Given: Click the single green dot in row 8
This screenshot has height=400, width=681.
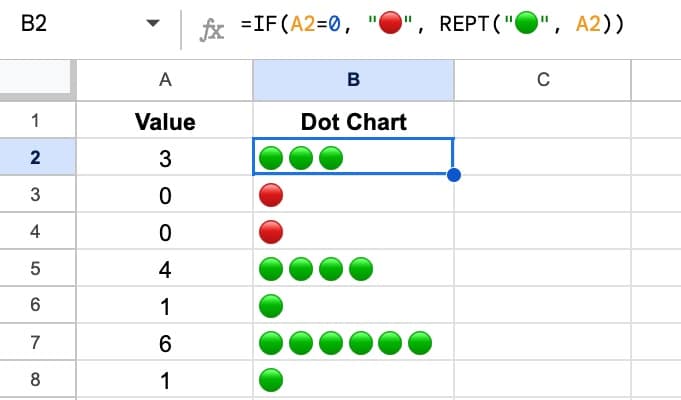Looking at the screenshot, I should coord(271,380).
